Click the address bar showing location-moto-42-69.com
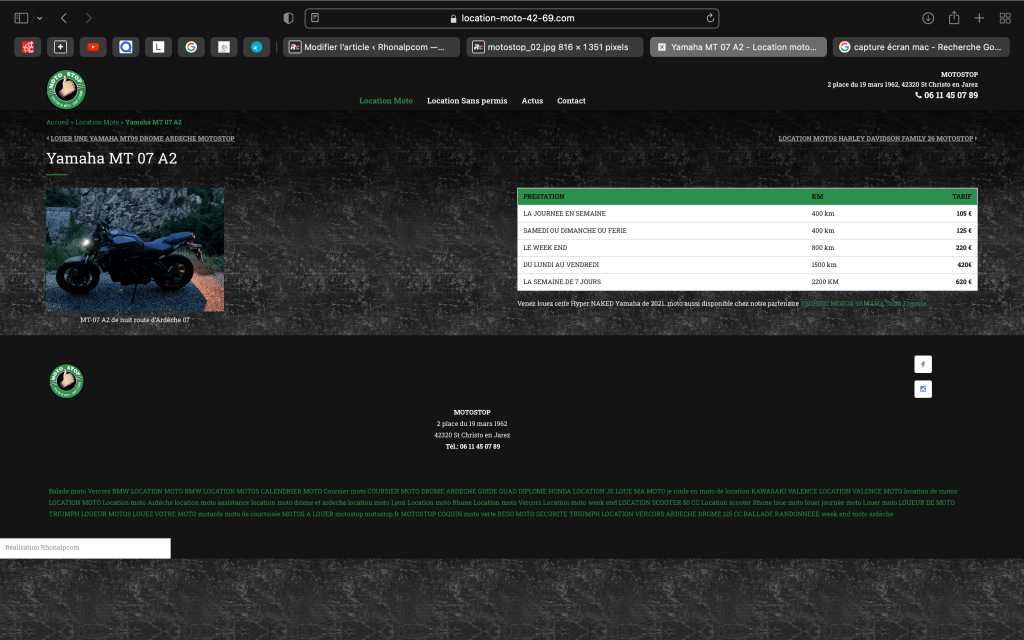Image resolution: width=1024 pixels, height=640 pixels. (x=511, y=18)
